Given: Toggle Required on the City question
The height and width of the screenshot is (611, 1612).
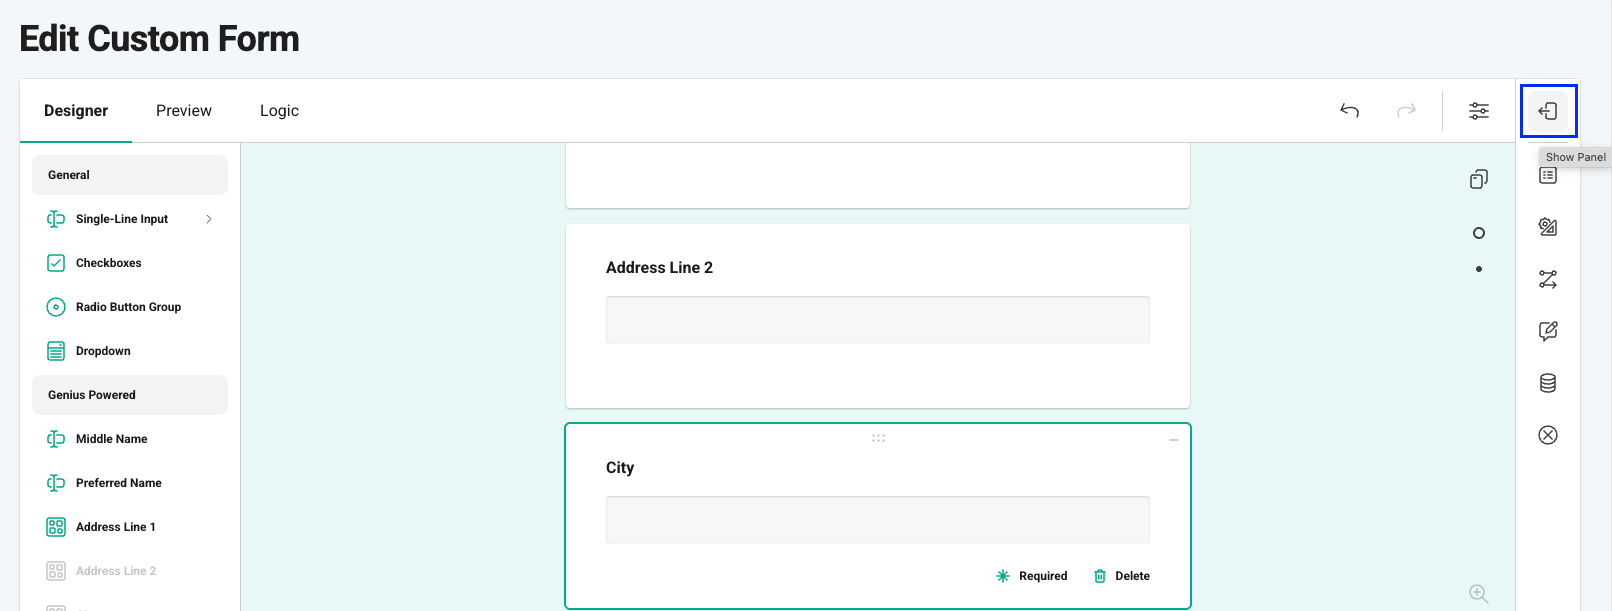Looking at the screenshot, I should click(1032, 576).
